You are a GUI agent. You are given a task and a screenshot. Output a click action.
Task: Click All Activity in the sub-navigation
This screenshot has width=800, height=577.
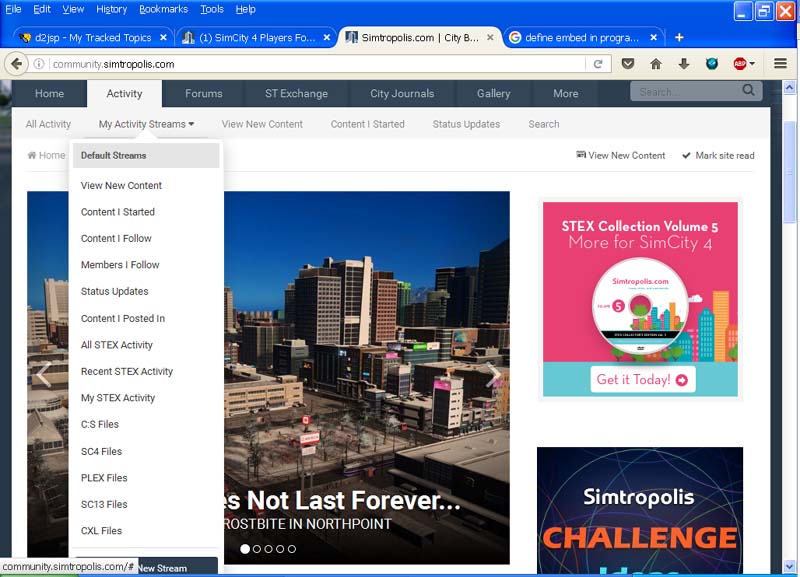click(x=48, y=124)
